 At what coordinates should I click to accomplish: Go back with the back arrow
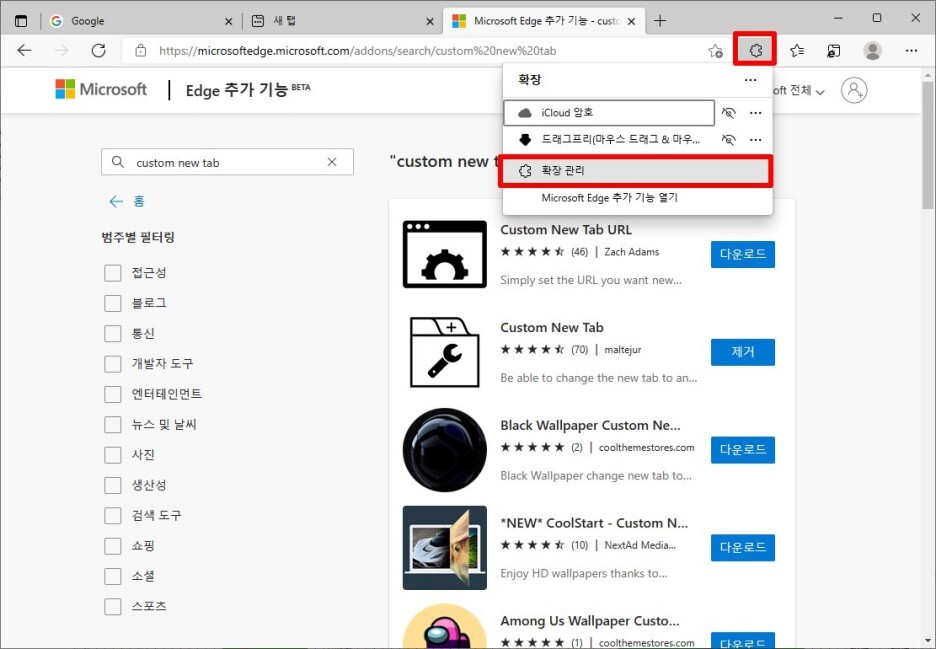(24, 51)
